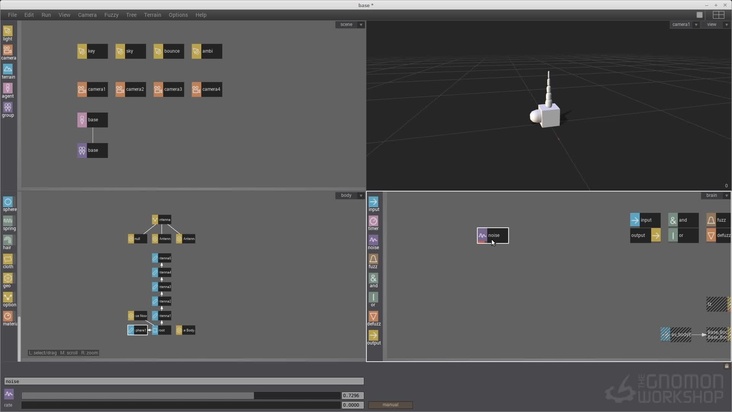732x412 pixels.
Task: Click the noise value slider bar
Action: coord(181,396)
